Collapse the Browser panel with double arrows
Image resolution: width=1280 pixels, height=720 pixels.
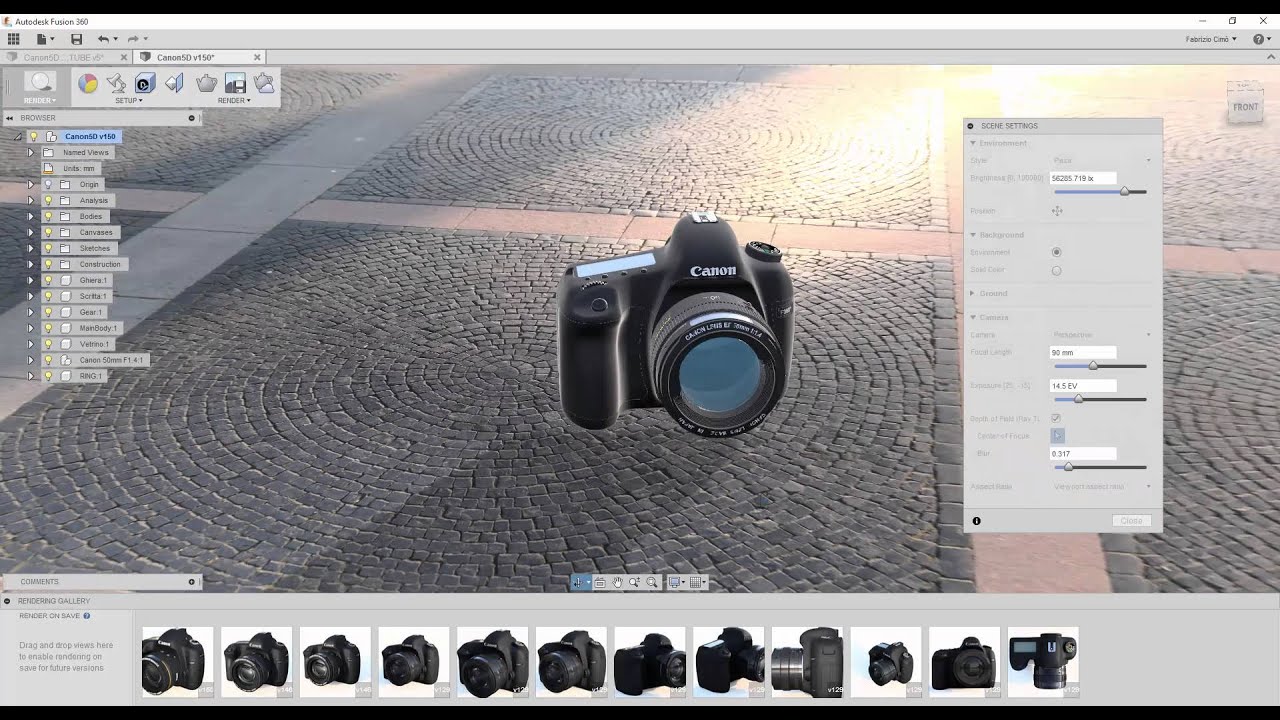8,118
